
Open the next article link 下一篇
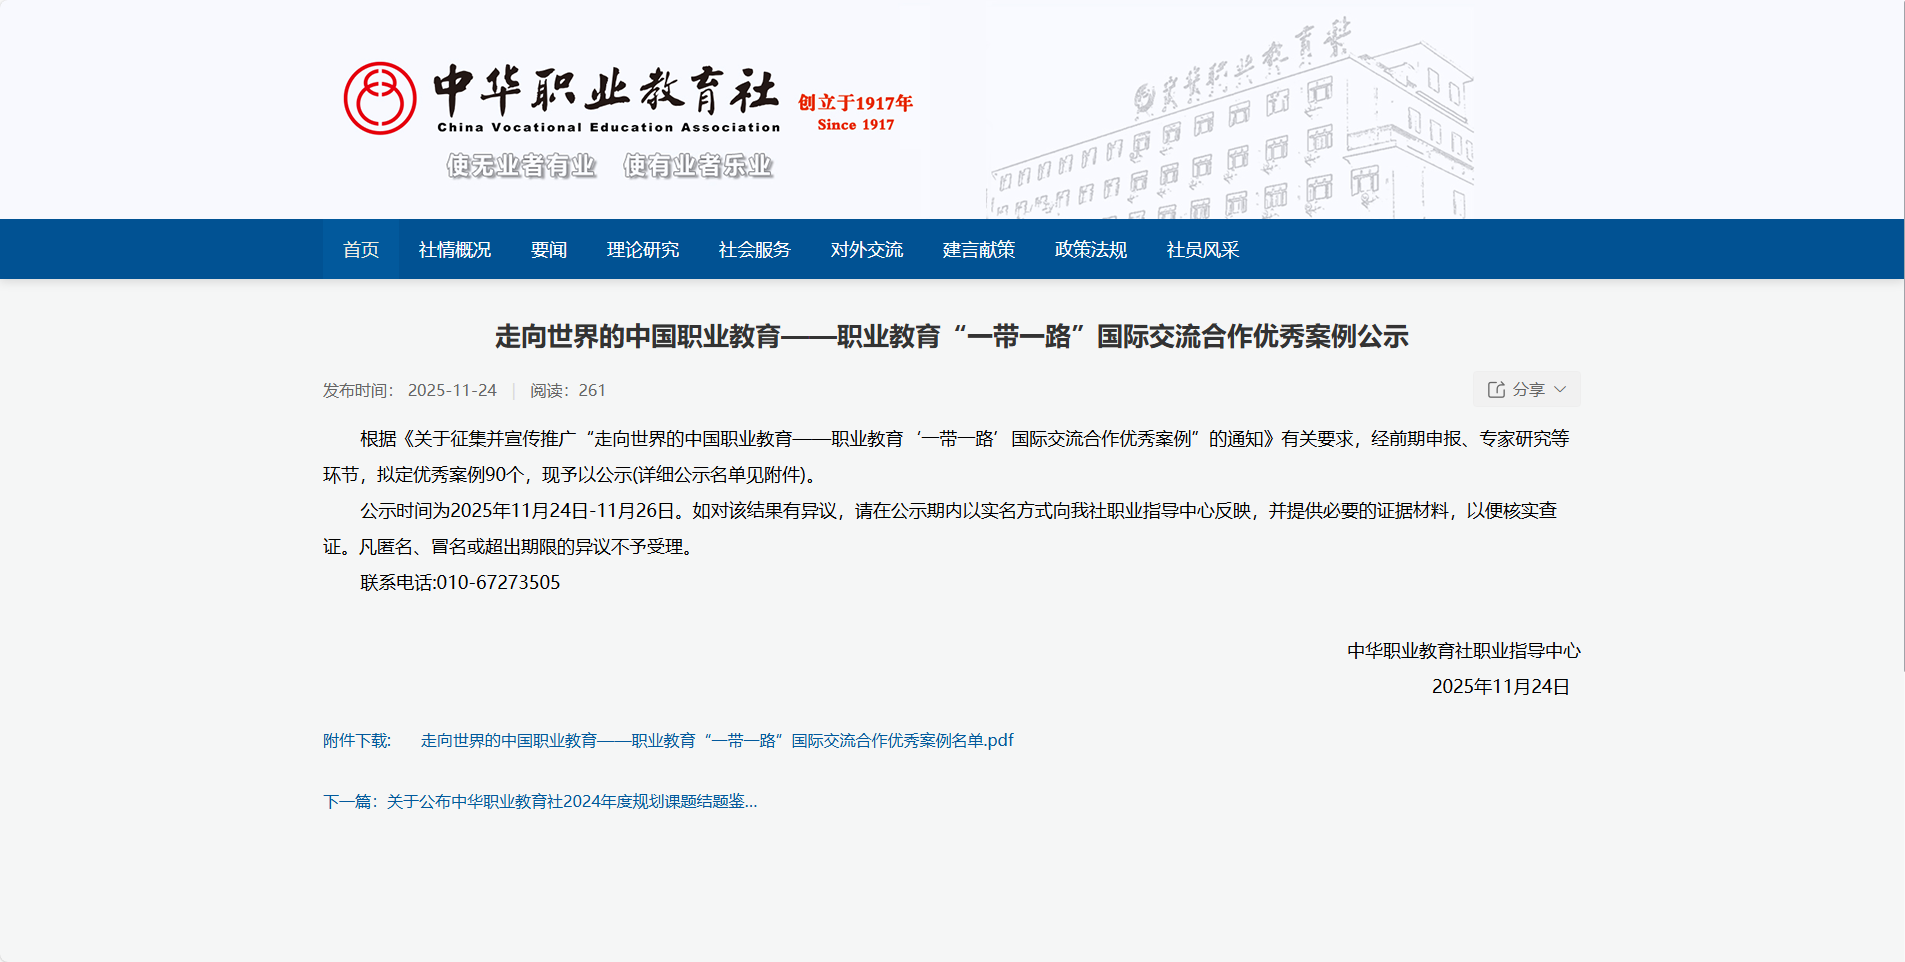540,802
